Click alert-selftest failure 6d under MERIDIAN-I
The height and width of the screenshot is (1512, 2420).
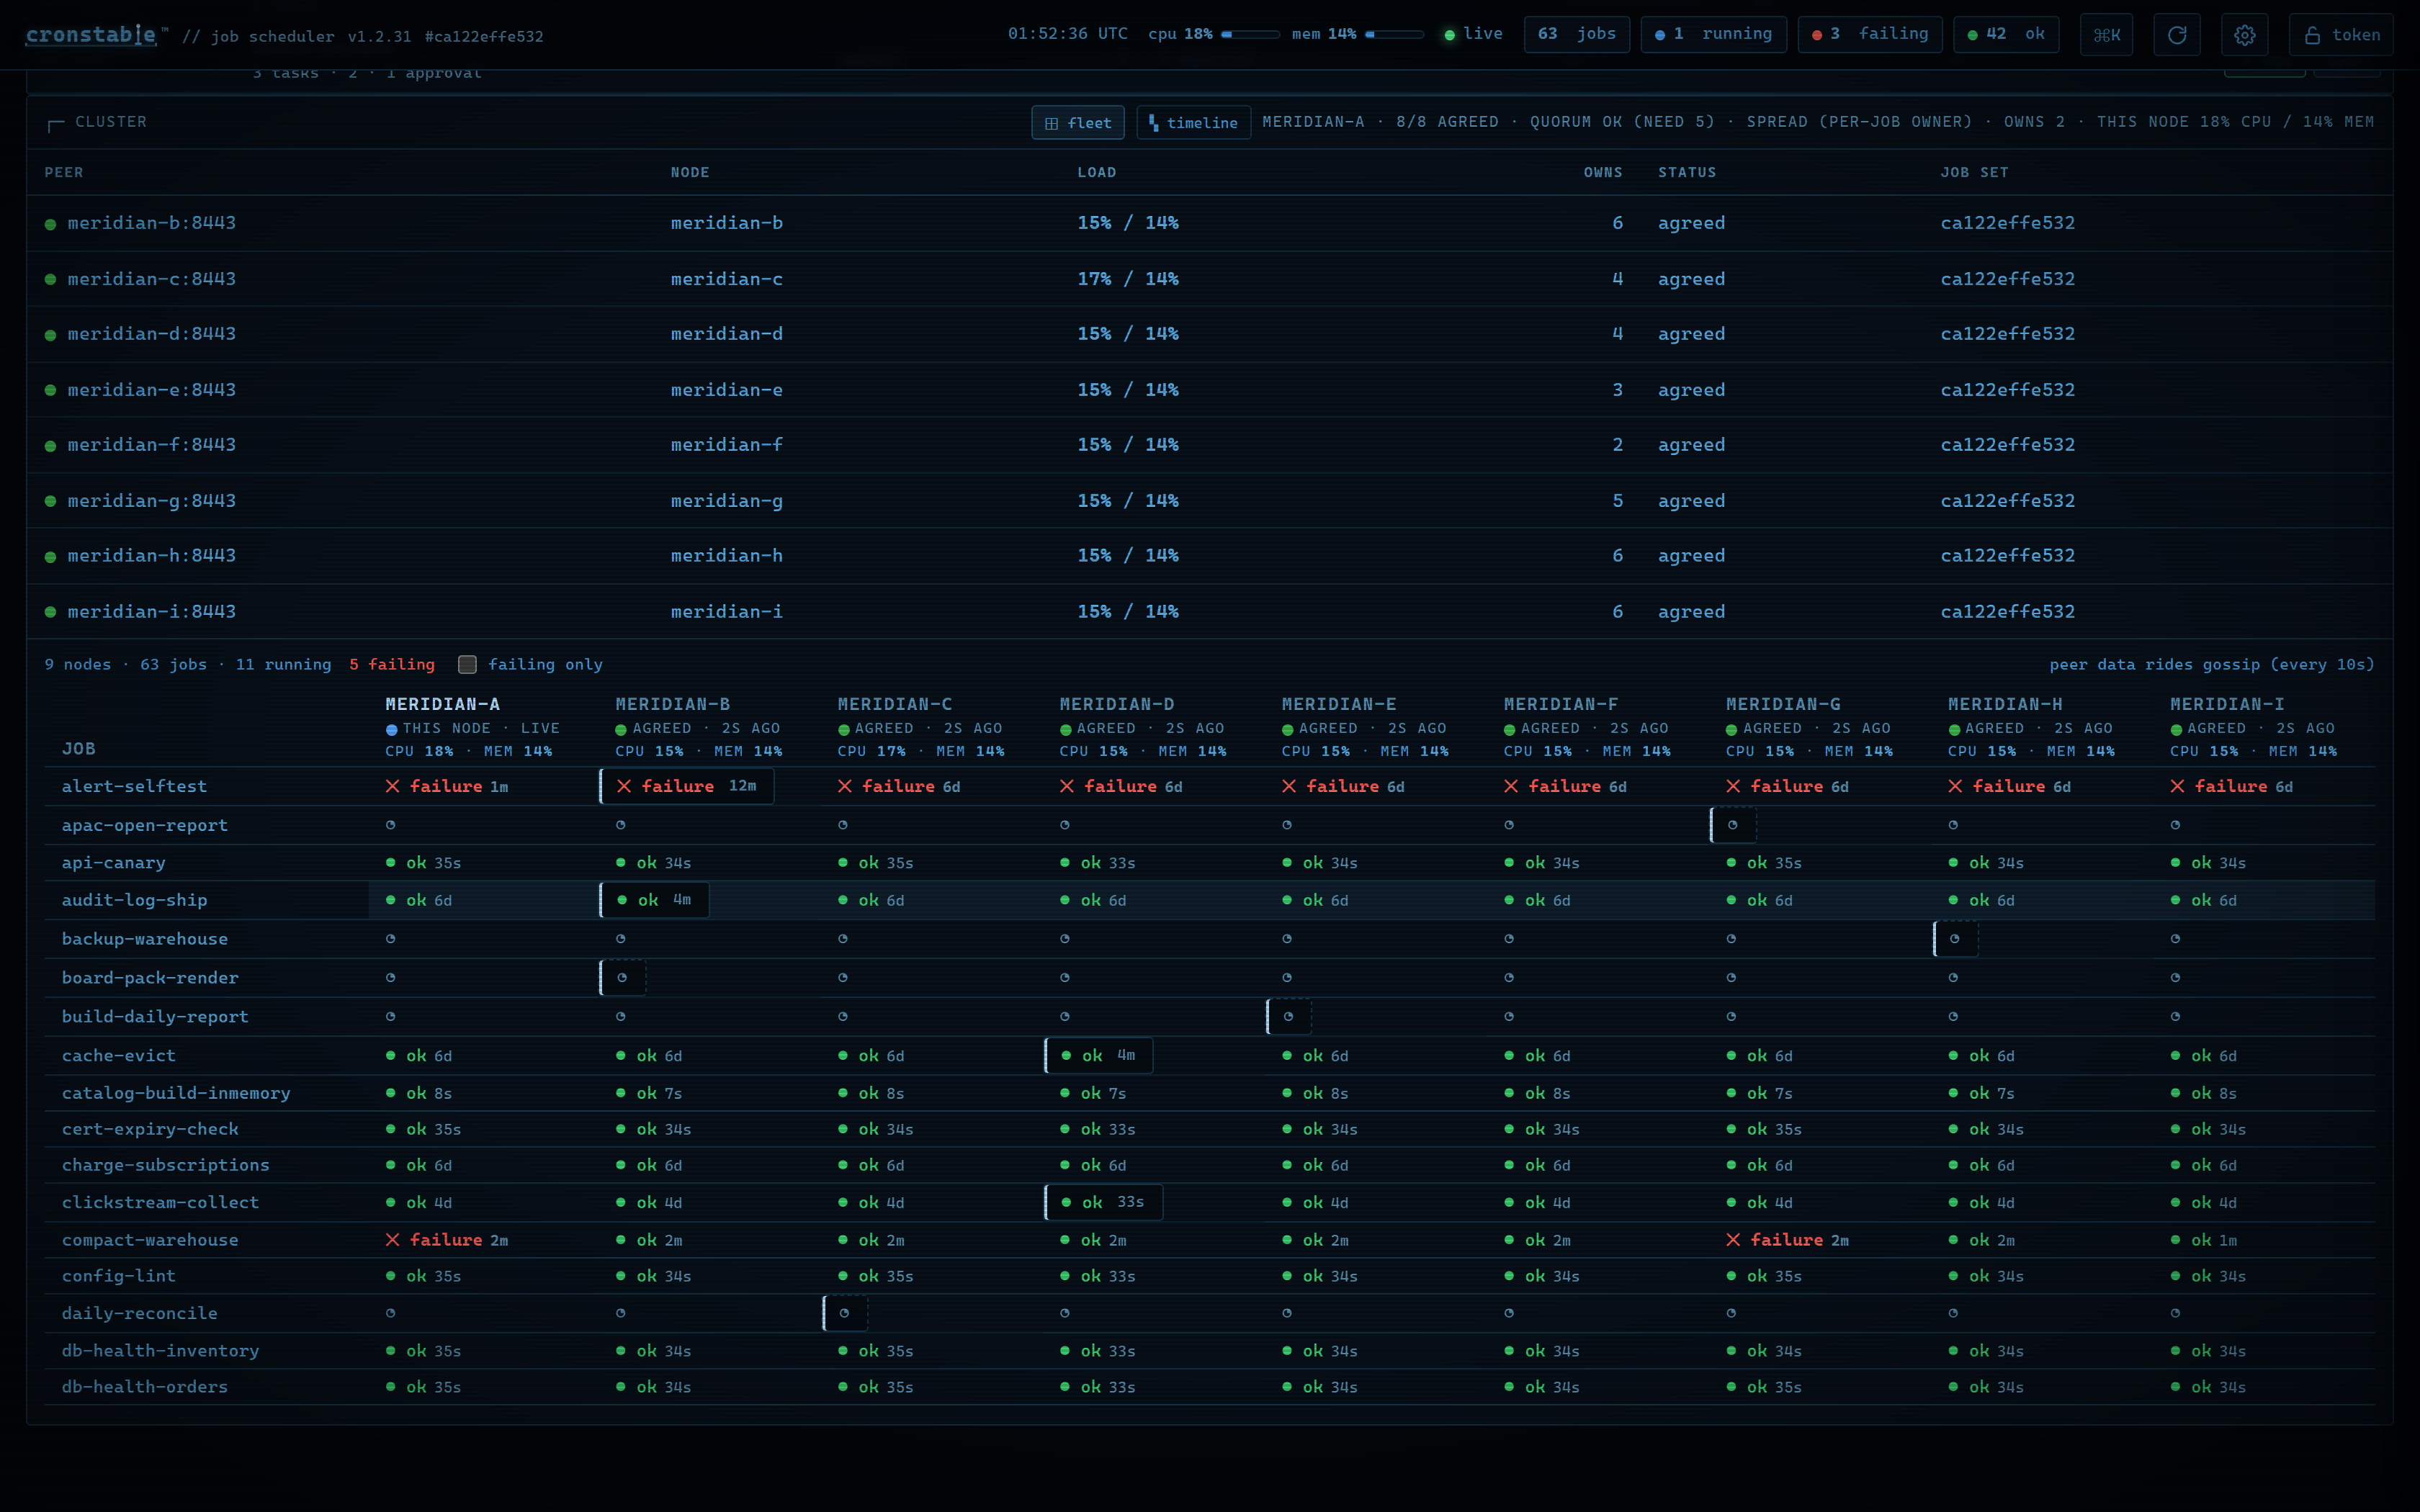(x=2232, y=787)
